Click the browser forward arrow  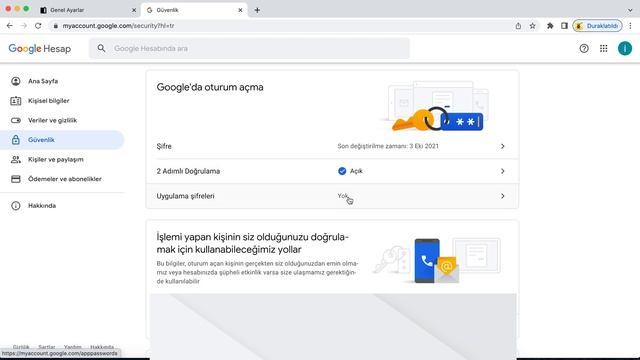(x=24, y=26)
